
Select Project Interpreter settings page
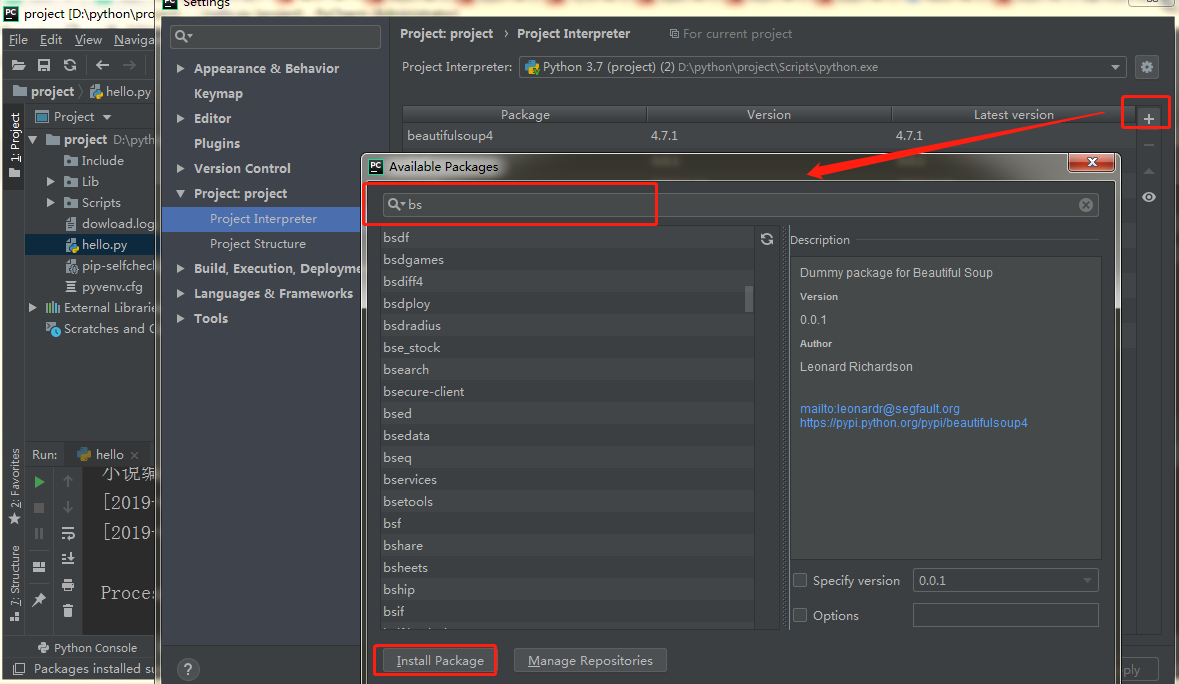coord(262,219)
